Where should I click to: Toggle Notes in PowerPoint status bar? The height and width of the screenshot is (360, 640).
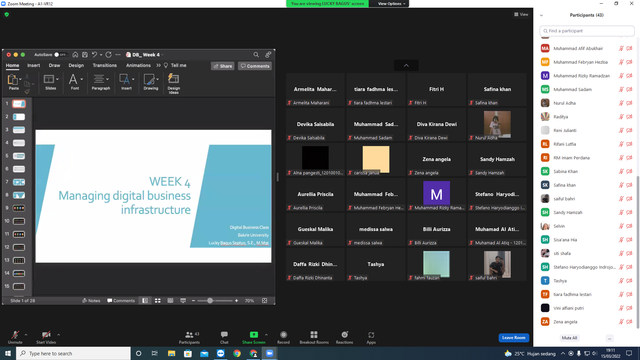coord(91,301)
